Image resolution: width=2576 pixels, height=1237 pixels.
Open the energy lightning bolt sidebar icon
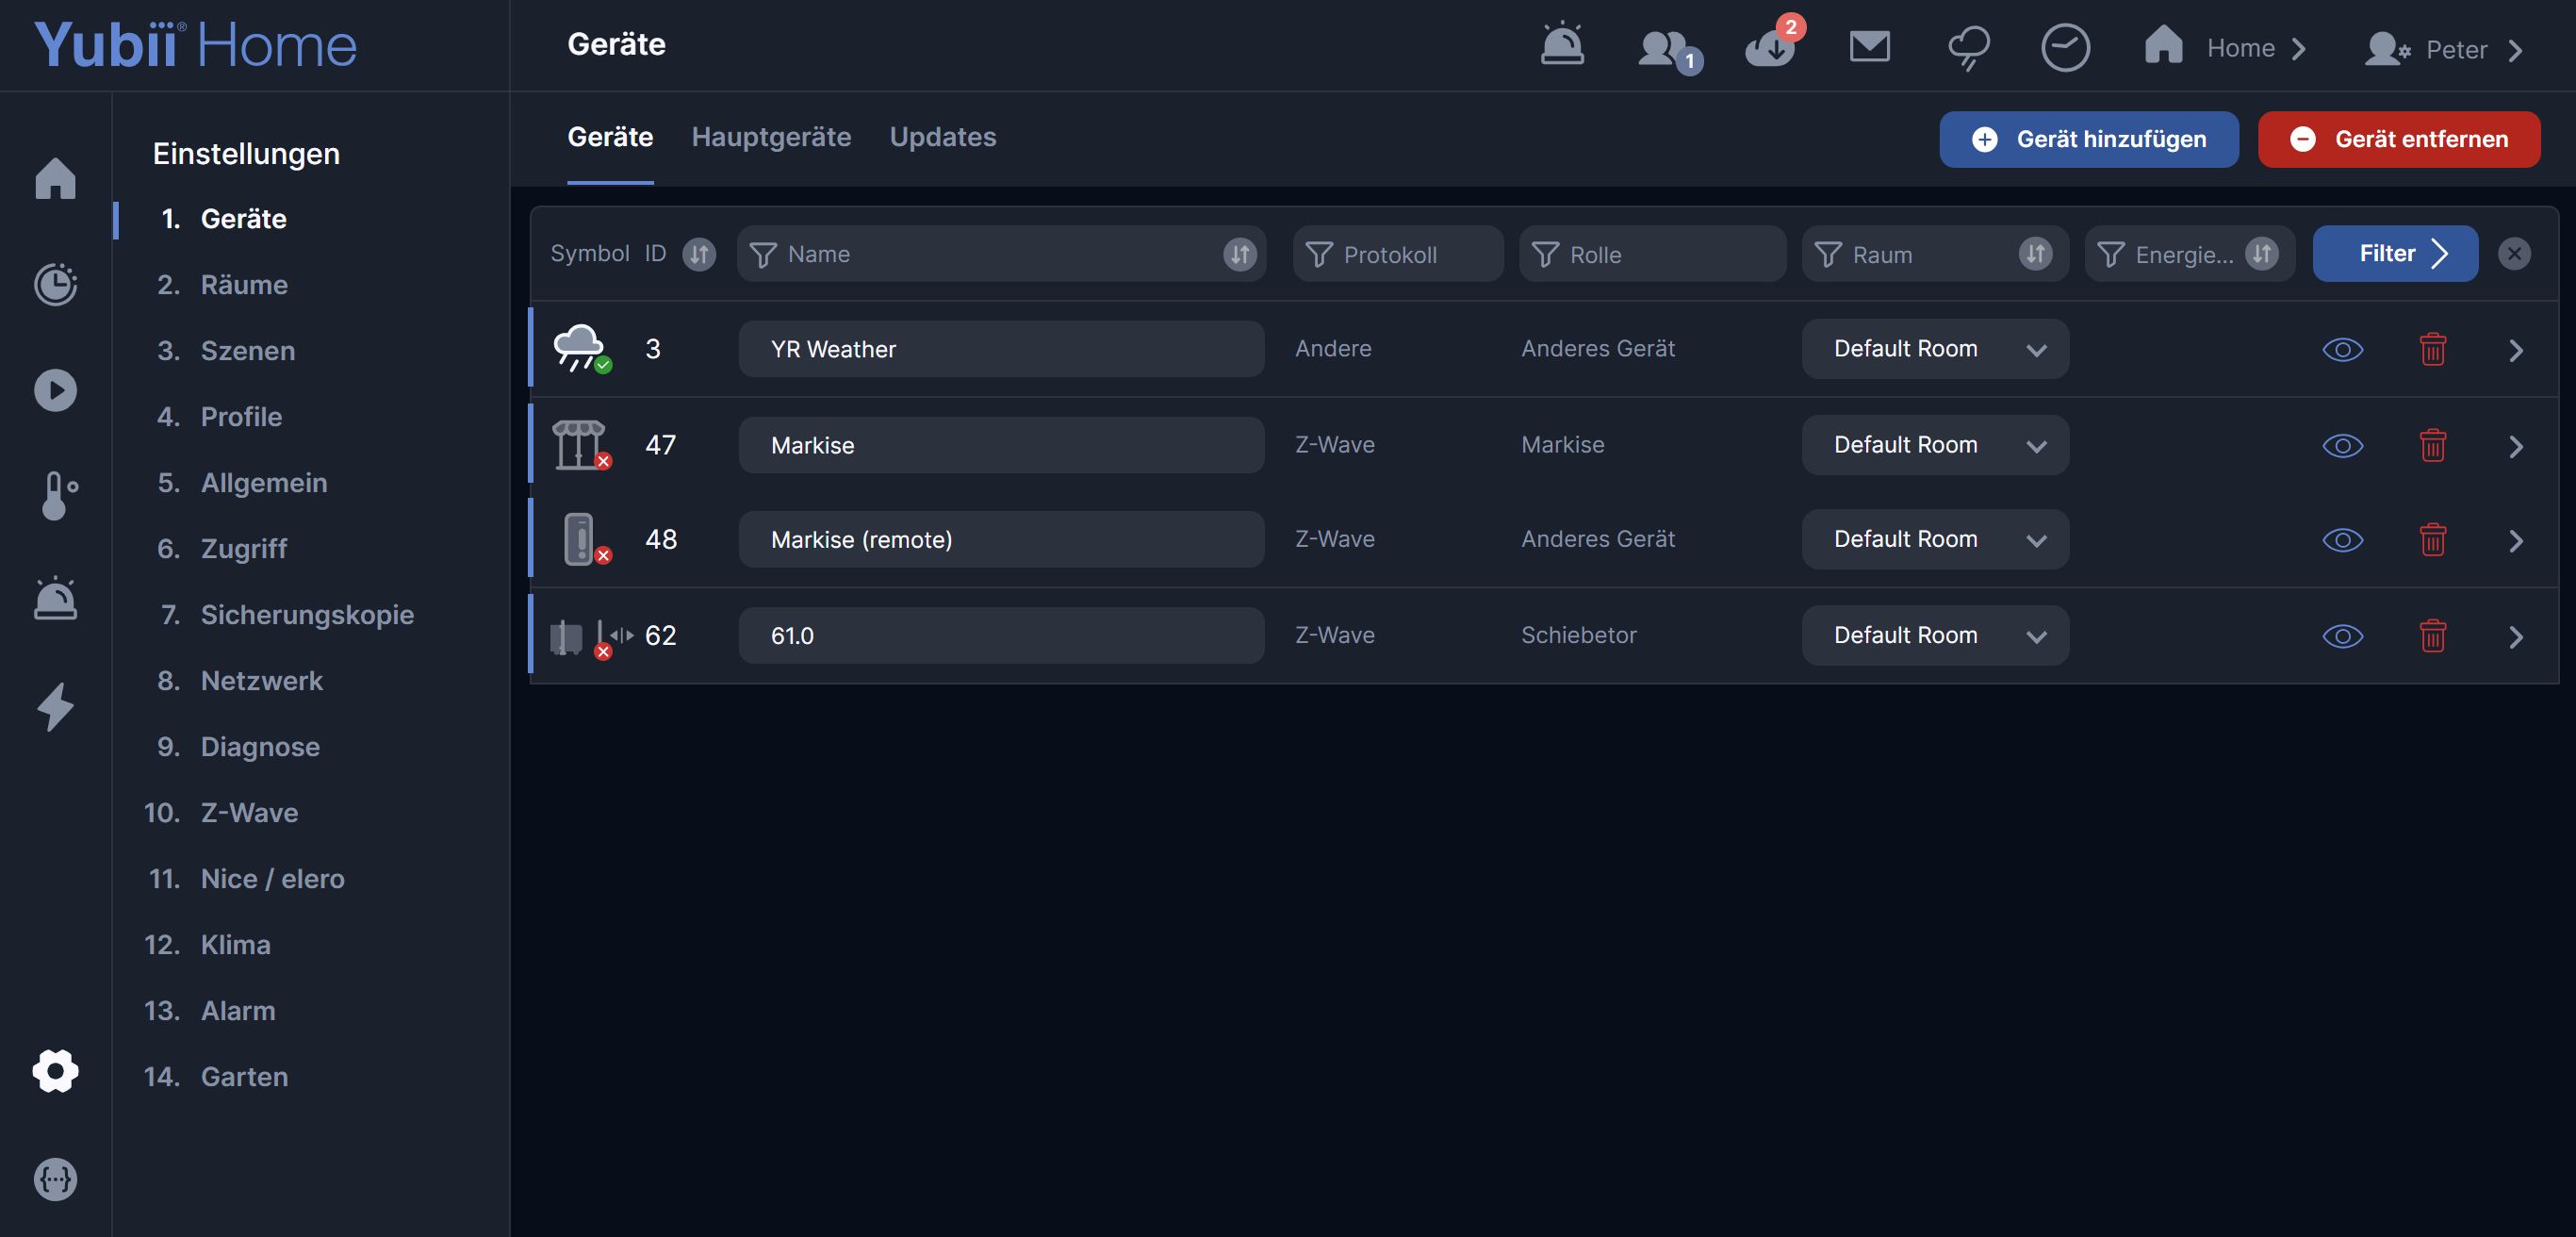56,707
